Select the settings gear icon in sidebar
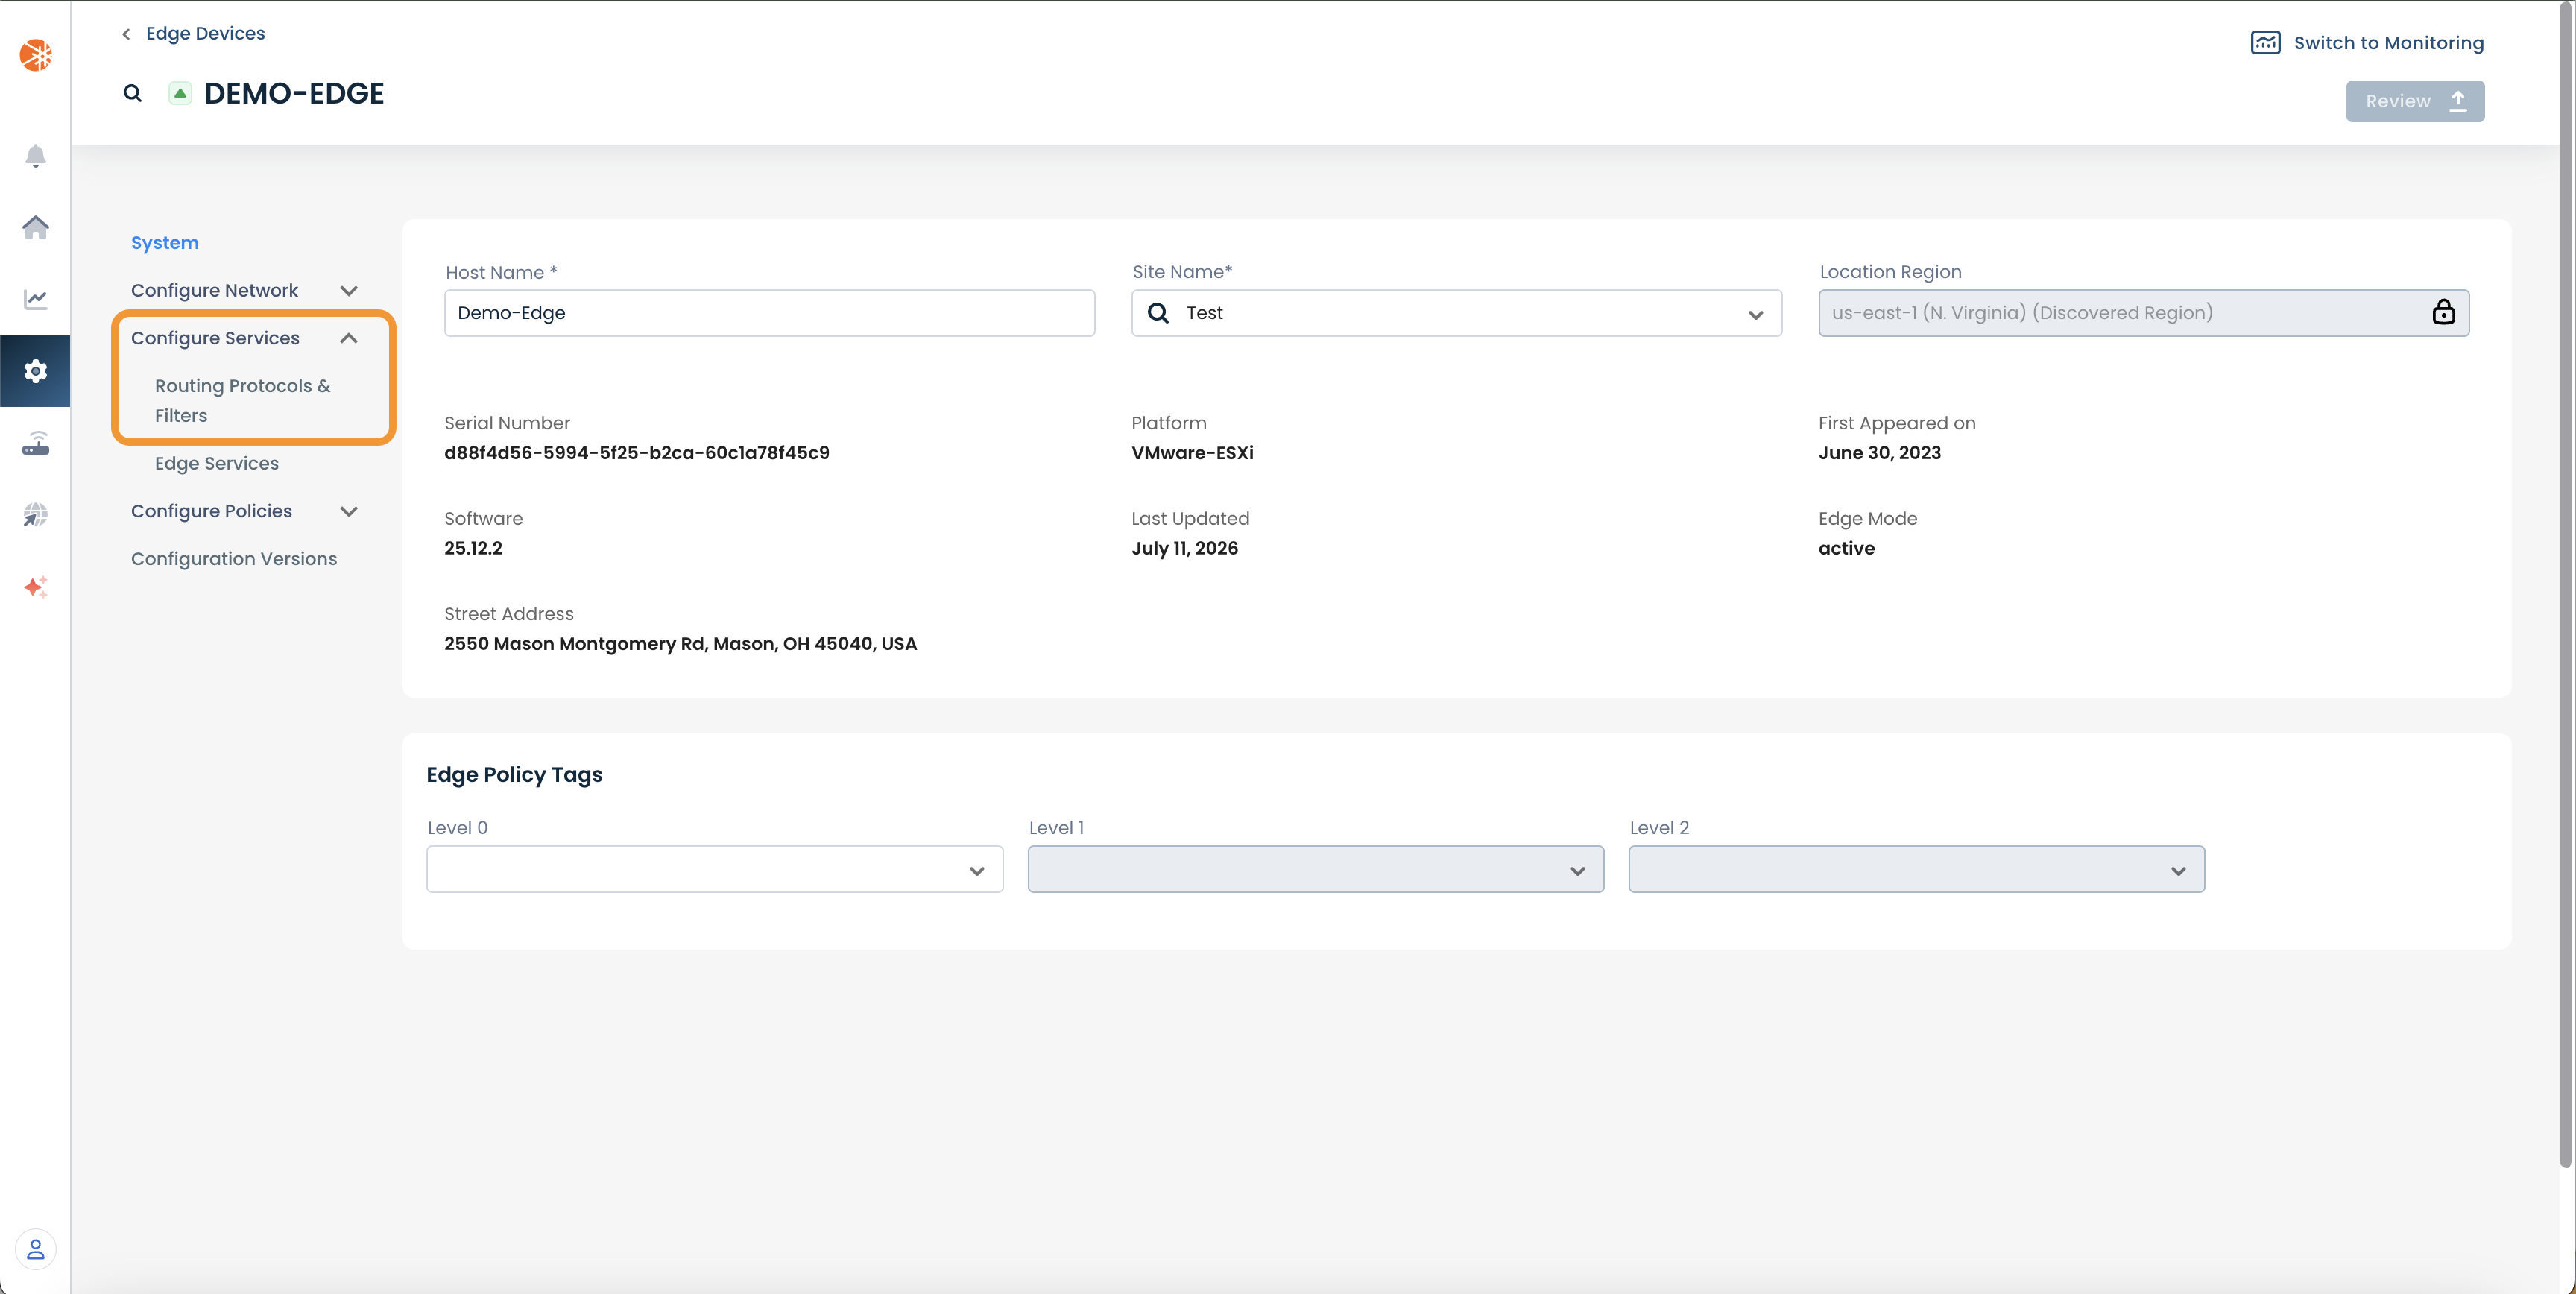The width and height of the screenshot is (2576, 1294). (35, 371)
